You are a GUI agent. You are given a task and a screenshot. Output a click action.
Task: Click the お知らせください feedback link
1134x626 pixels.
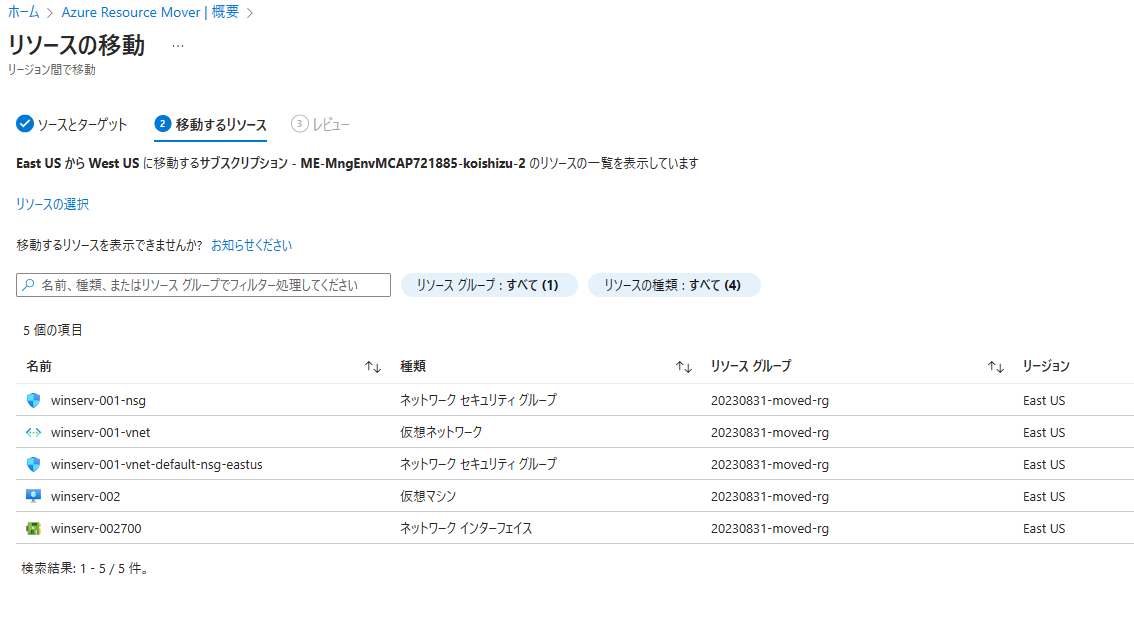tap(251, 246)
